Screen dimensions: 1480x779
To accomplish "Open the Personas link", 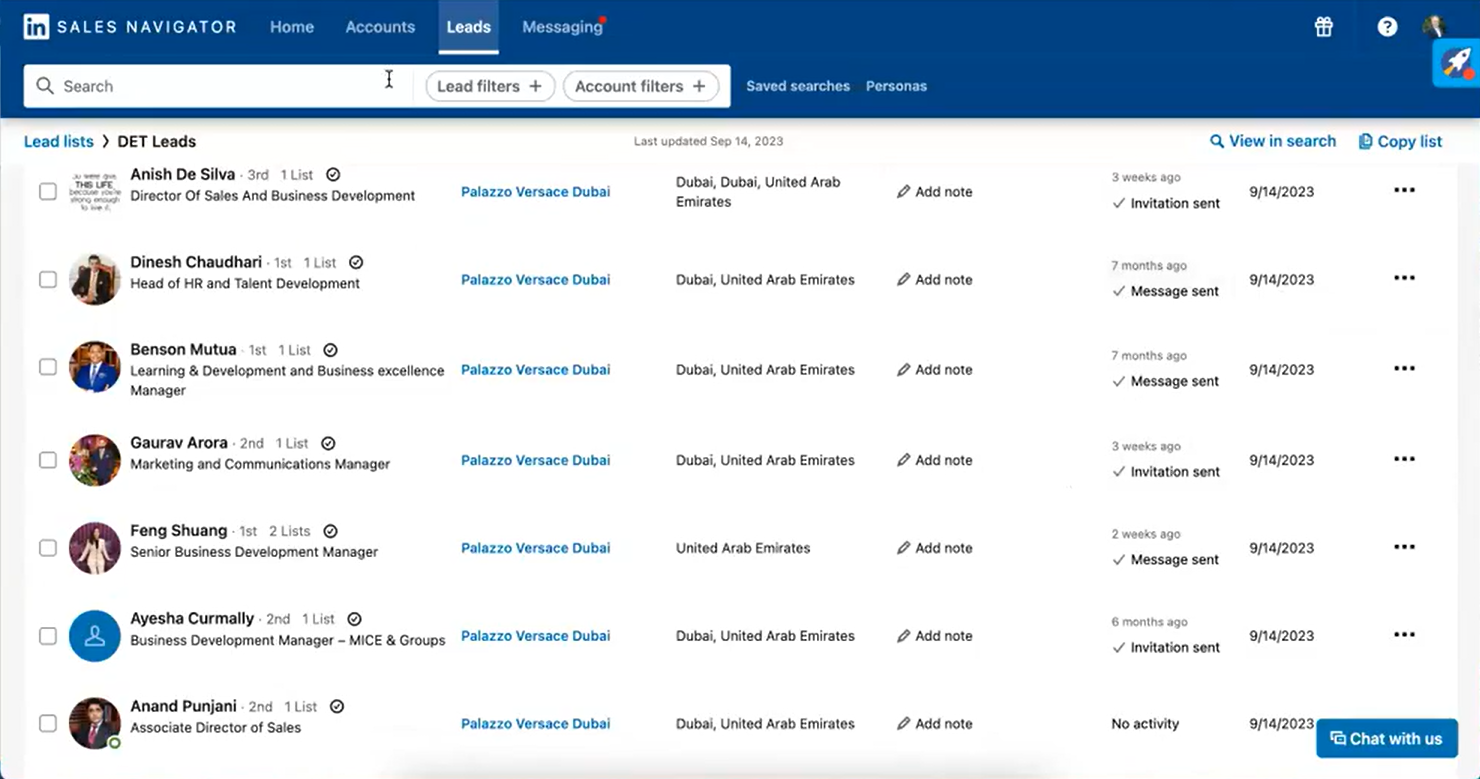I will tap(896, 86).
